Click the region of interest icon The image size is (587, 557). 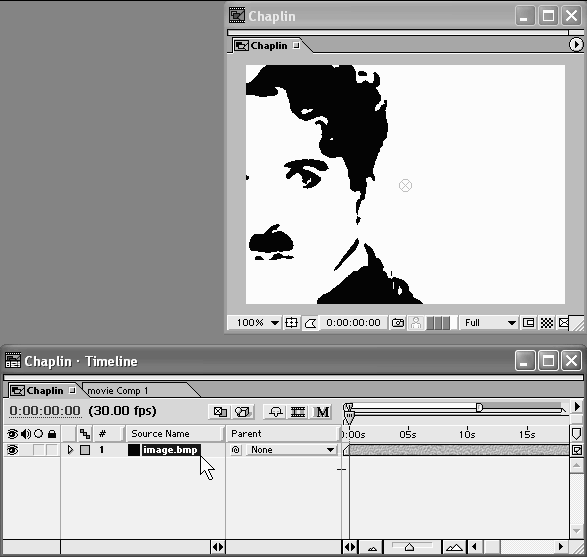[x=528, y=323]
